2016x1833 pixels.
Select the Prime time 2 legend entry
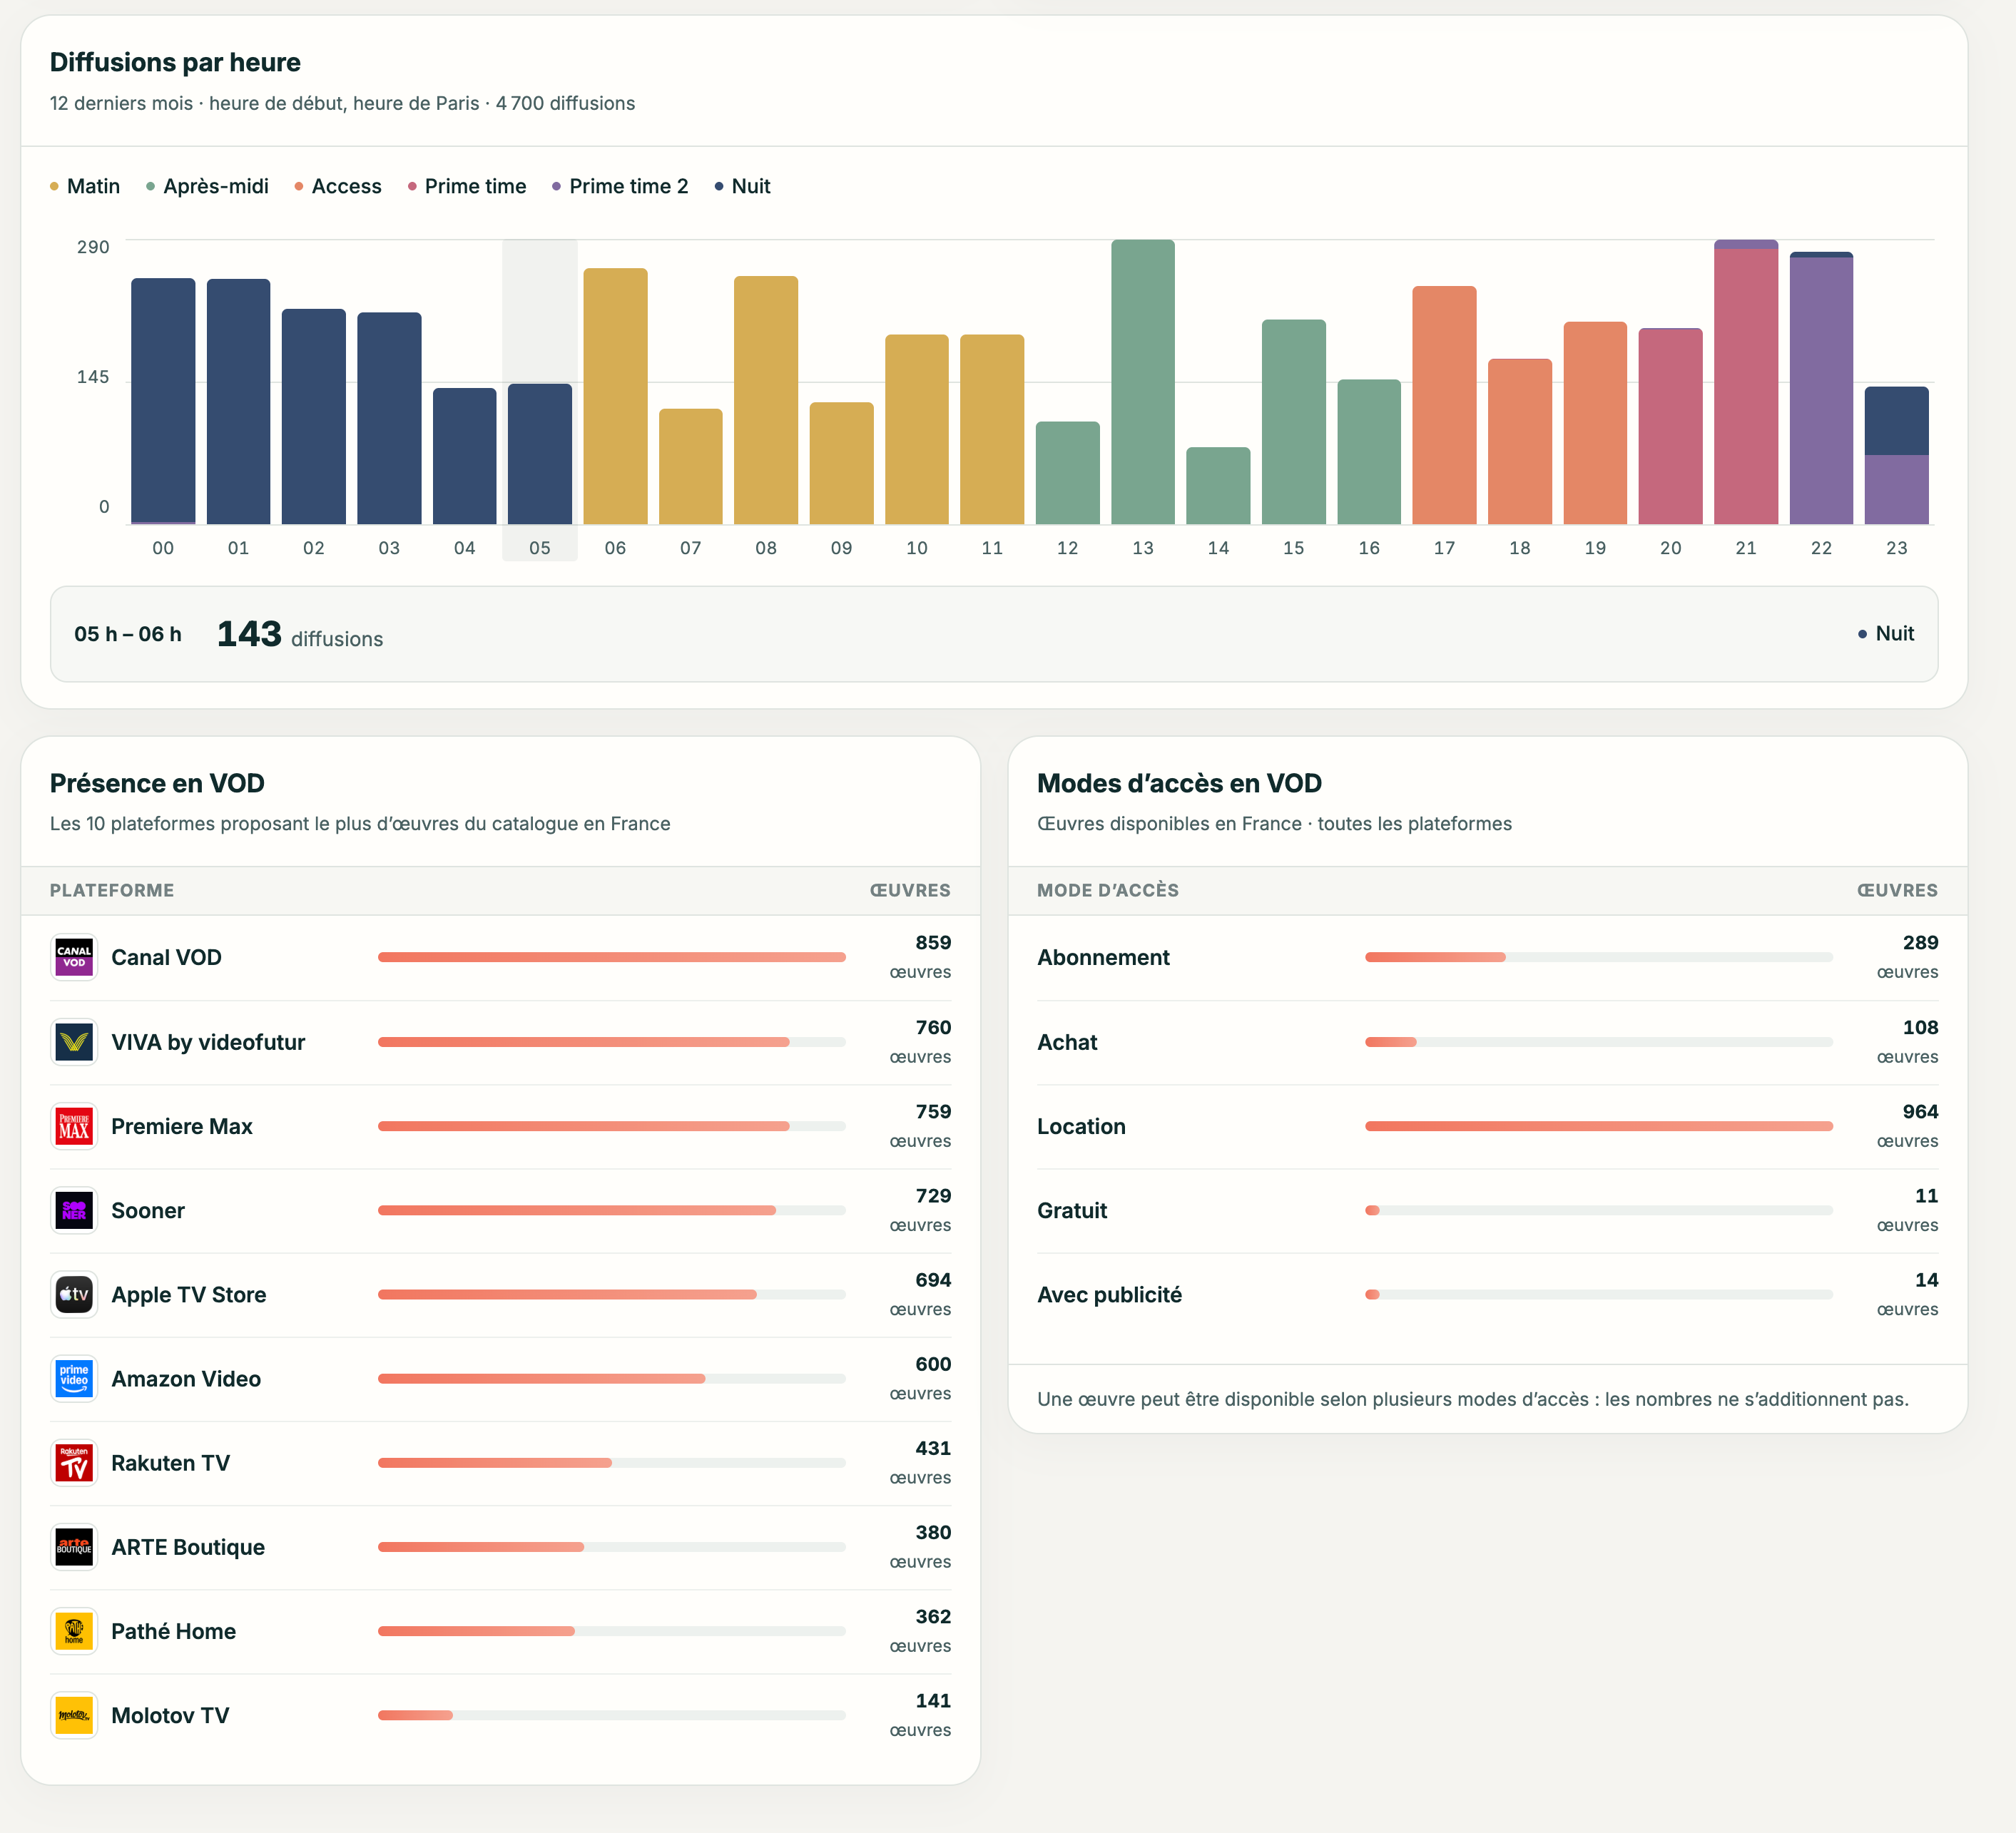(x=620, y=186)
